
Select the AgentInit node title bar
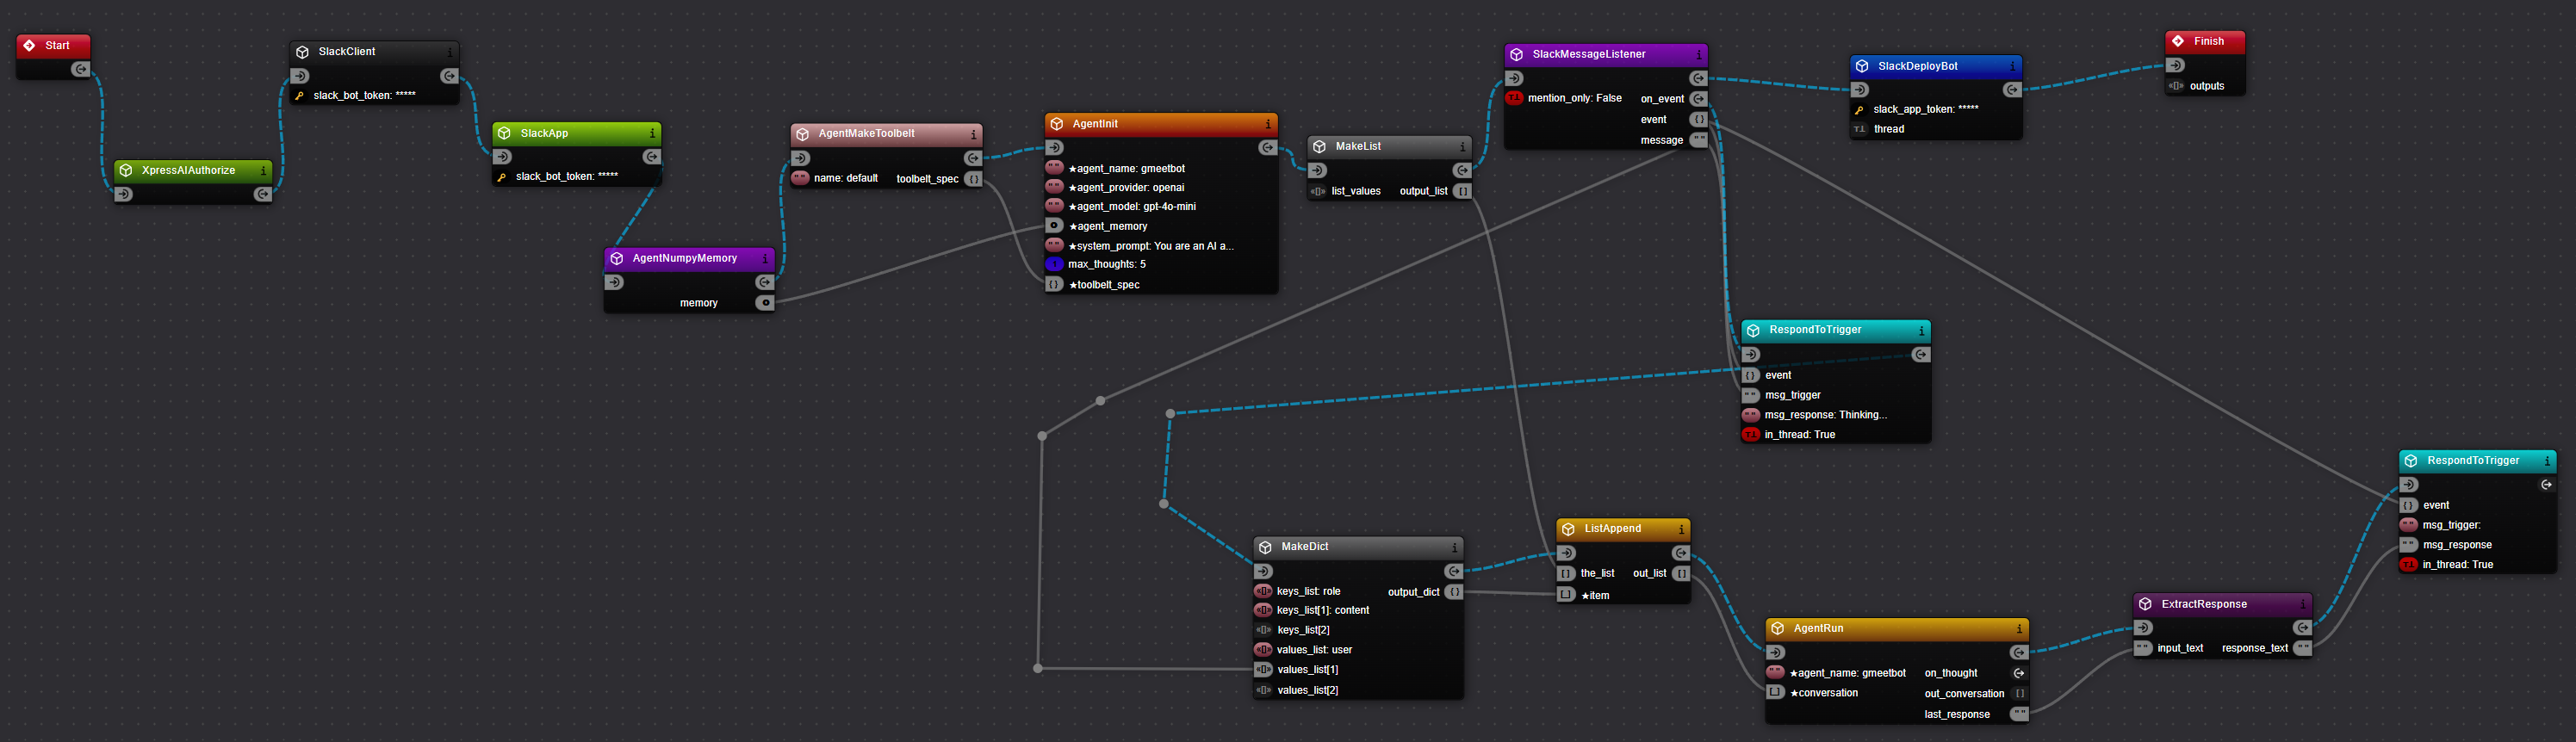pyautogui.click(x=1161, y=124)
